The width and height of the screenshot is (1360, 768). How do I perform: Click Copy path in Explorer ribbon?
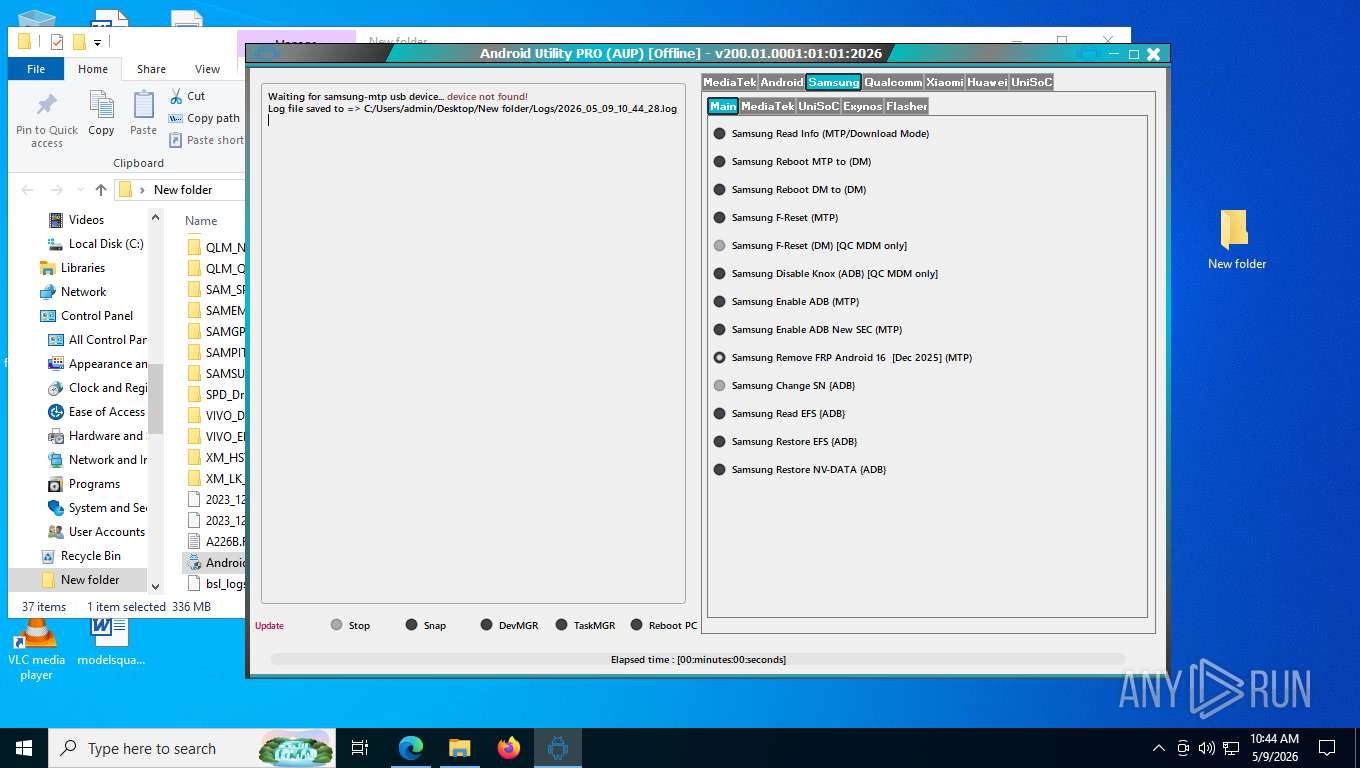tap(204, 118)
